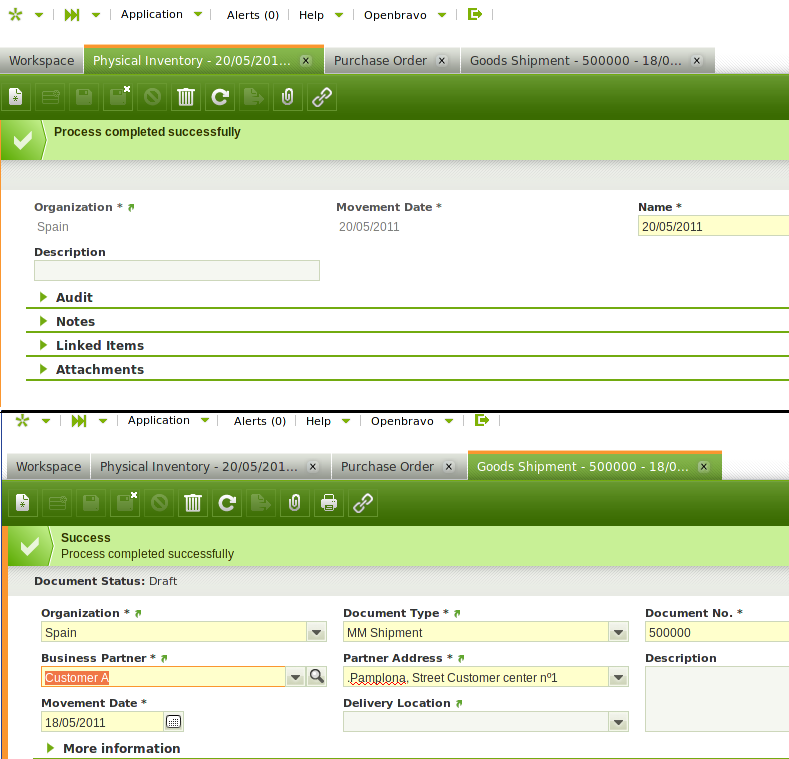Click the refresh icon in Goods Shipment toolbar
The image size is (789, 759).
[227, 503]
